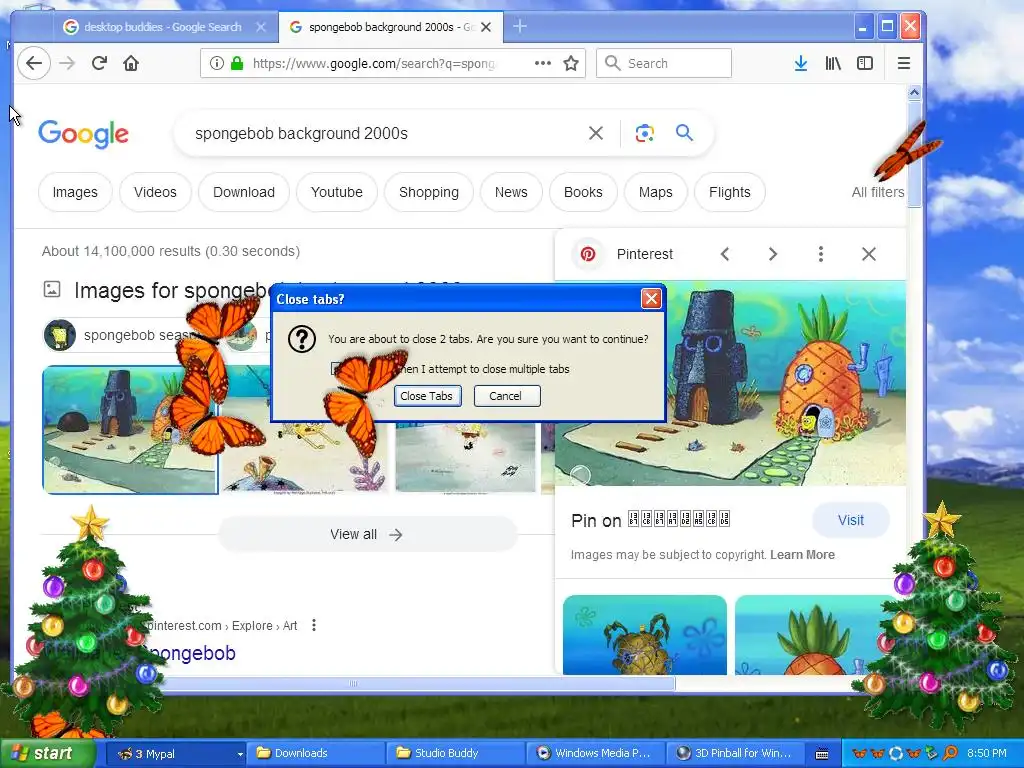Open All filters option
The width and height of the screenshot is (1024, 768).
(878, 192)
